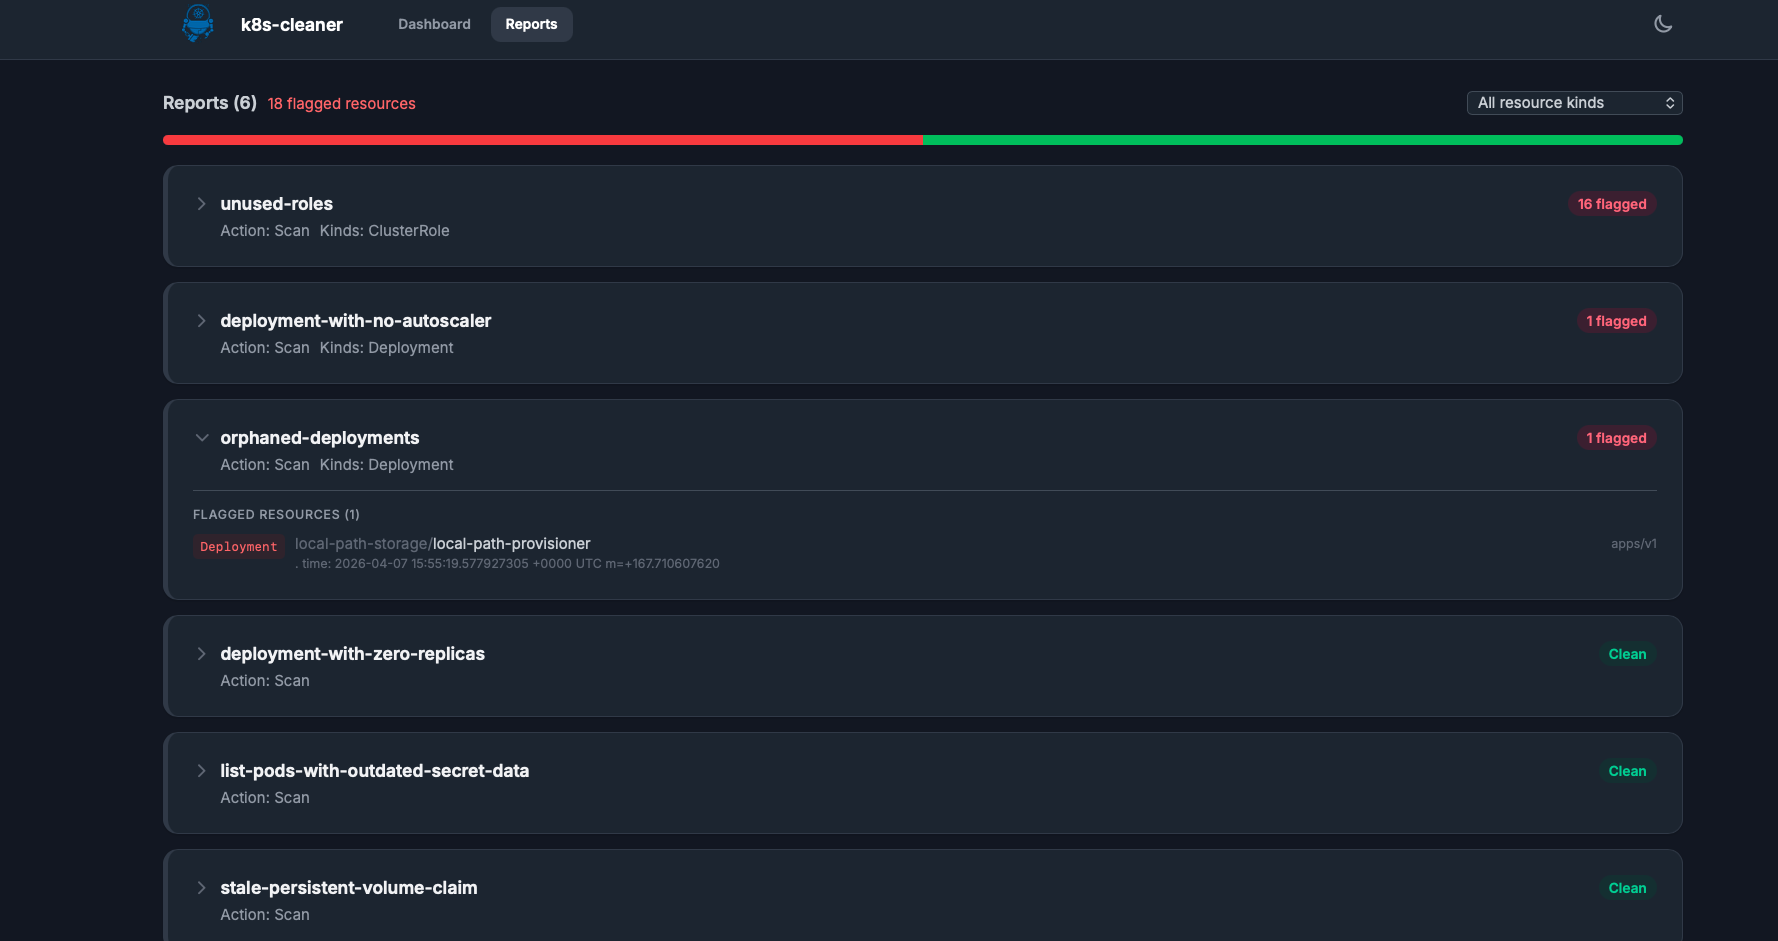This screenshot has height=941, width=1778.
Task: Switch to the Dashboard tab
Action: tap(434, 23)
